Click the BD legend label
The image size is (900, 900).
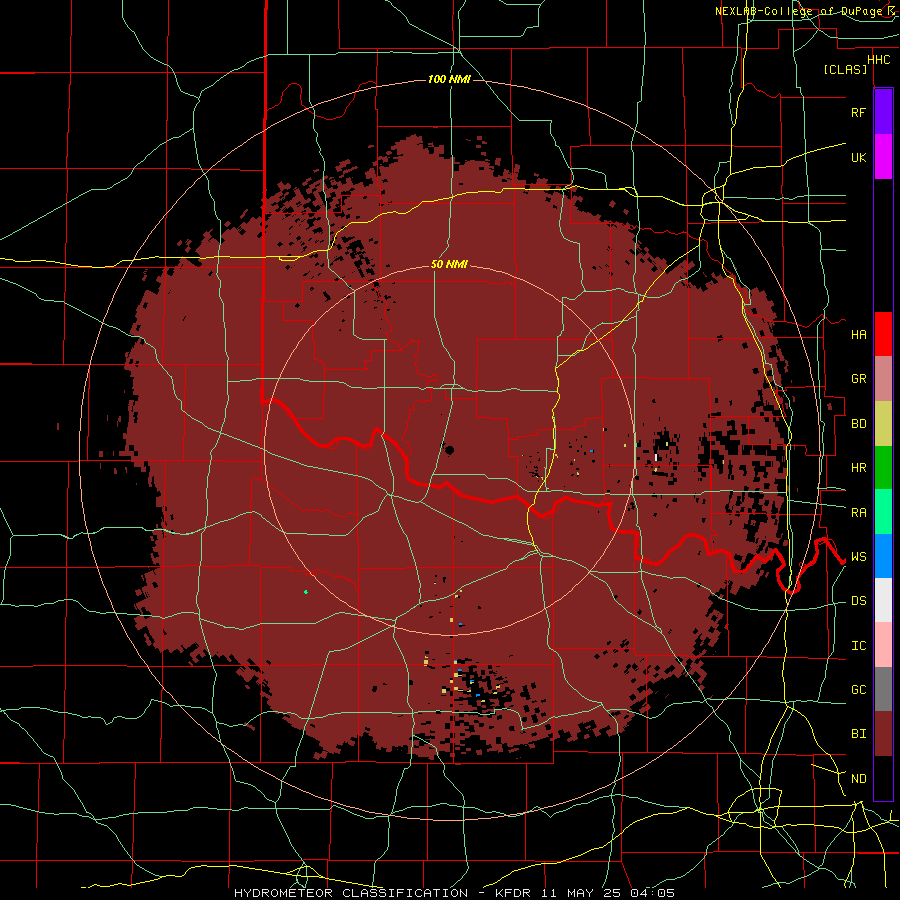tap(858, 424)
